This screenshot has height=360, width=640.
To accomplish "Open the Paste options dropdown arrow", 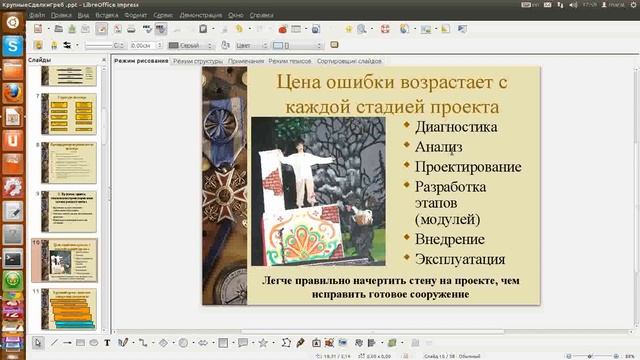I will tap(213, 29).
